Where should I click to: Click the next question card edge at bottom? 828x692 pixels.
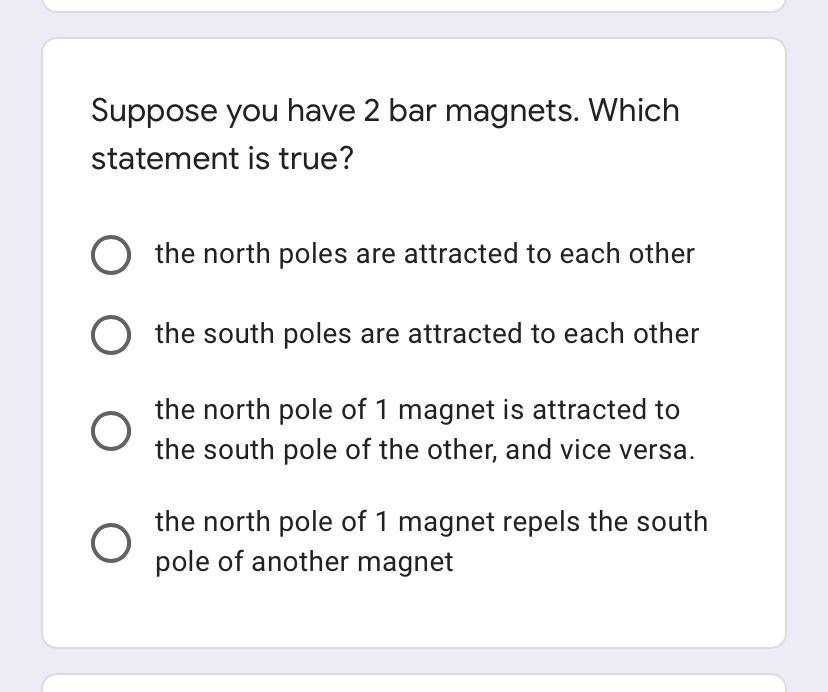(414, 683)
